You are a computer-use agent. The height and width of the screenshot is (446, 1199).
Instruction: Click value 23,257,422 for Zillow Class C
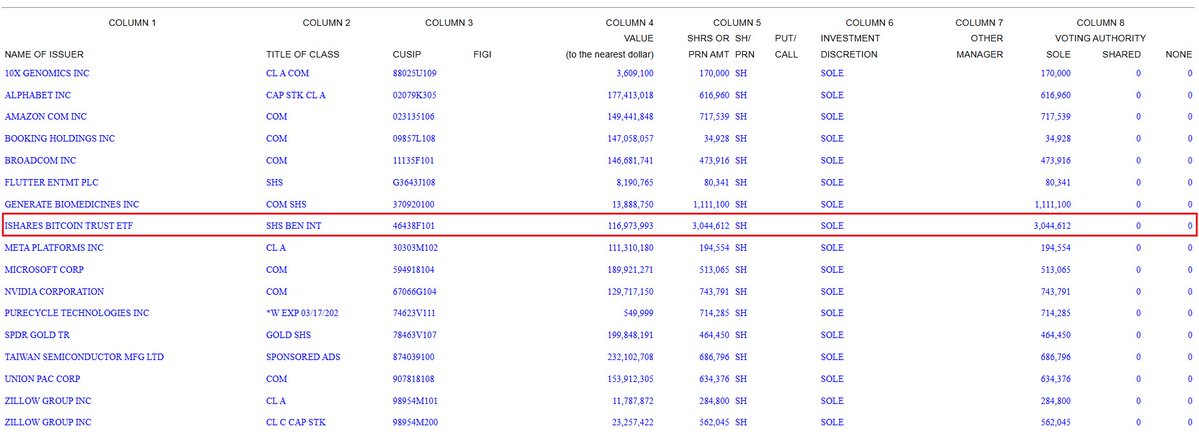point(632,422)
